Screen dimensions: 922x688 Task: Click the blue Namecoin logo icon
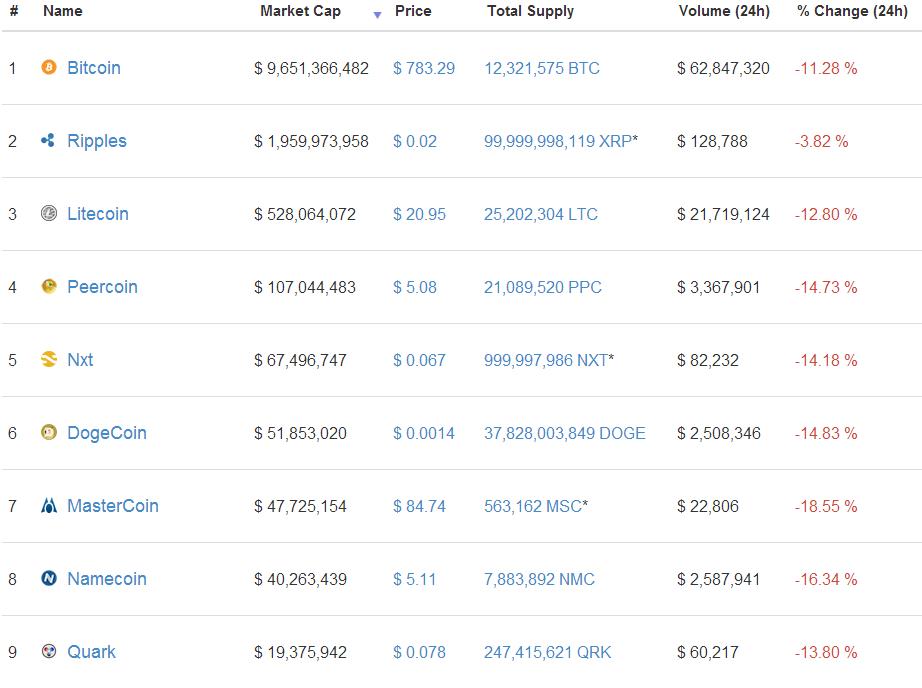click(49, 578)
